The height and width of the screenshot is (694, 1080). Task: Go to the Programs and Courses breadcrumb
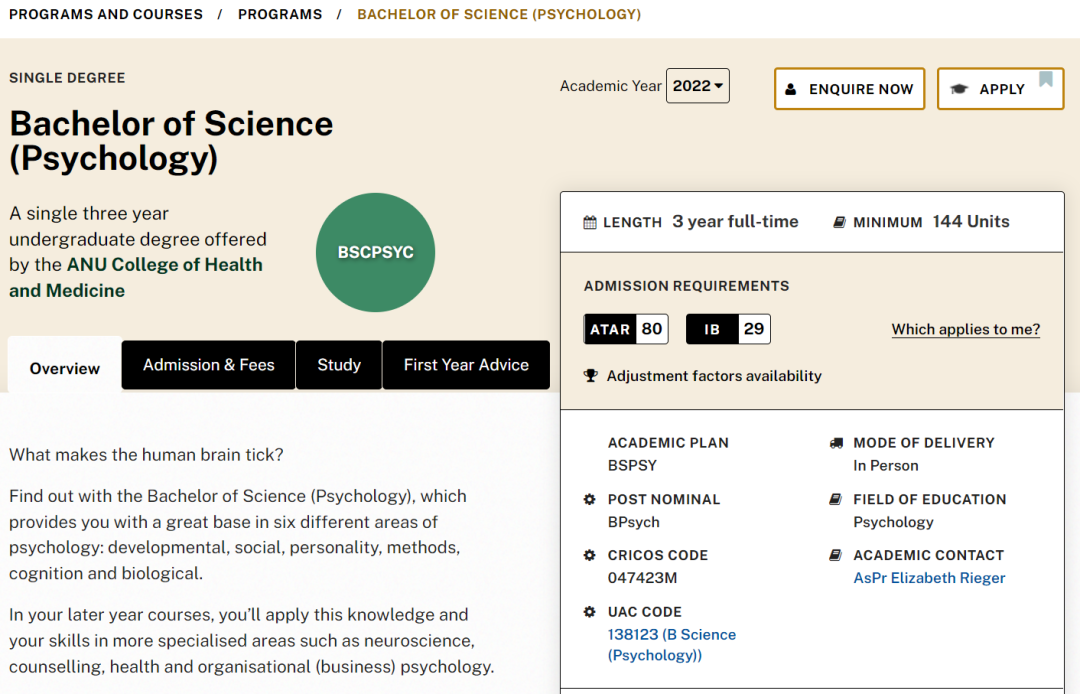coord(106,14)
